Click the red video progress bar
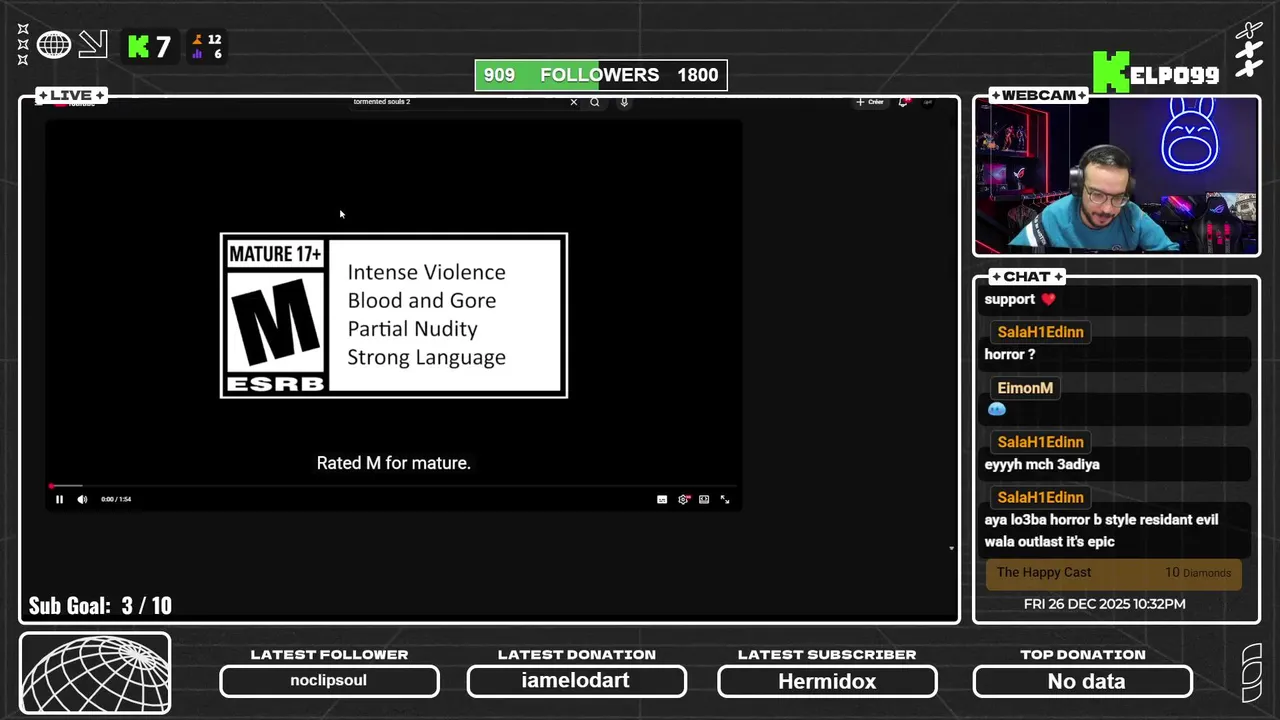 (x=394, y=487)
